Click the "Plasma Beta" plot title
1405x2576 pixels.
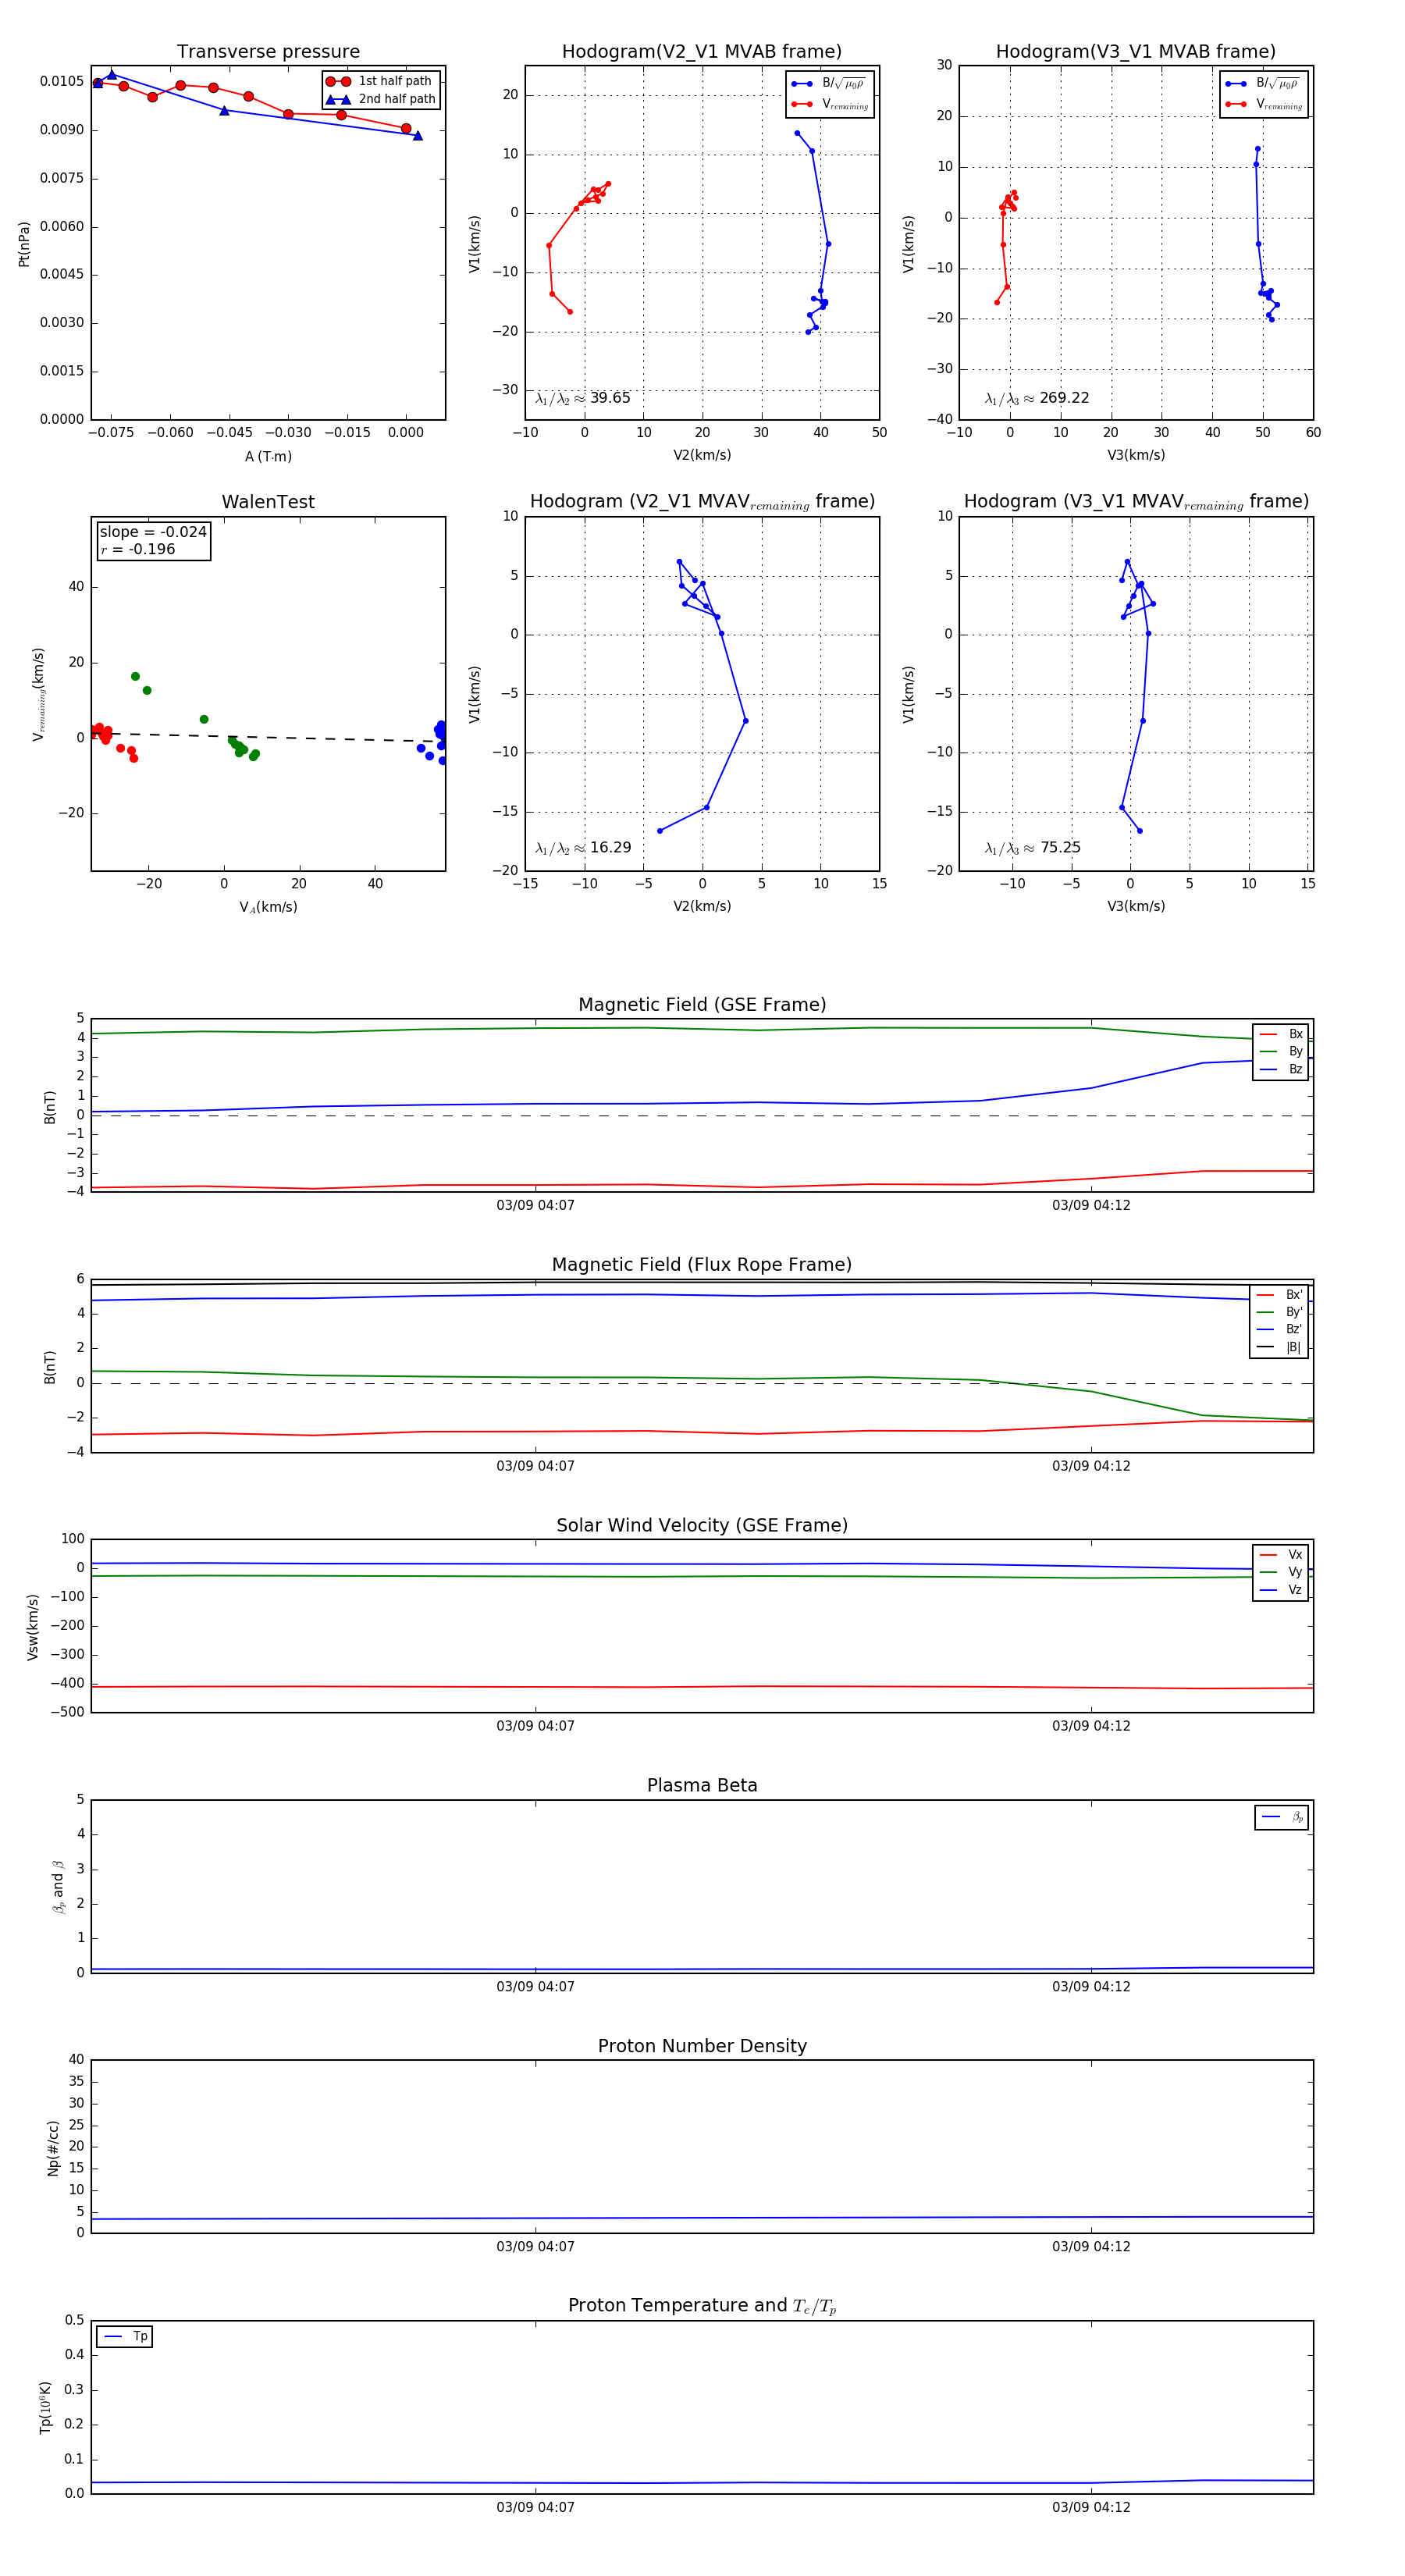click(702, 1785)
